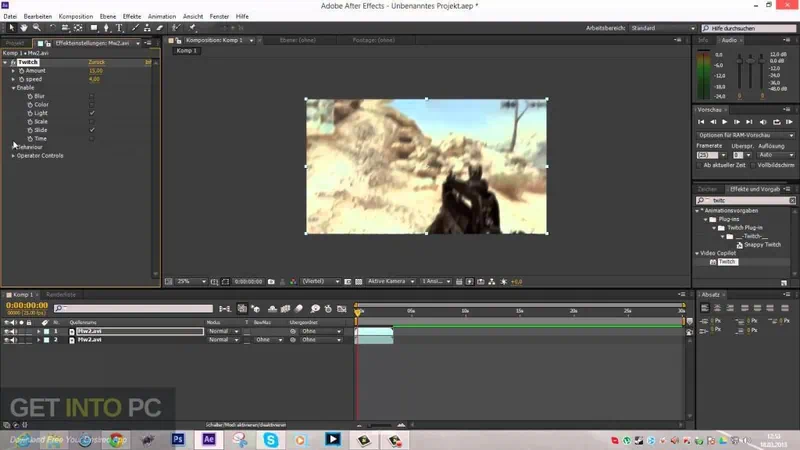Viewport: 800px width, 450px height.
Task: Select the Text tool
Action: coord(119,28)
